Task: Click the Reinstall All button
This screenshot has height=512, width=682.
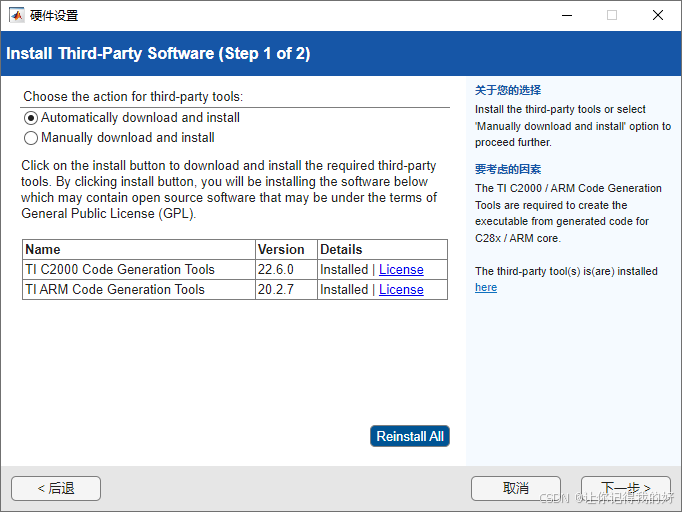Action: pos(410,436)
